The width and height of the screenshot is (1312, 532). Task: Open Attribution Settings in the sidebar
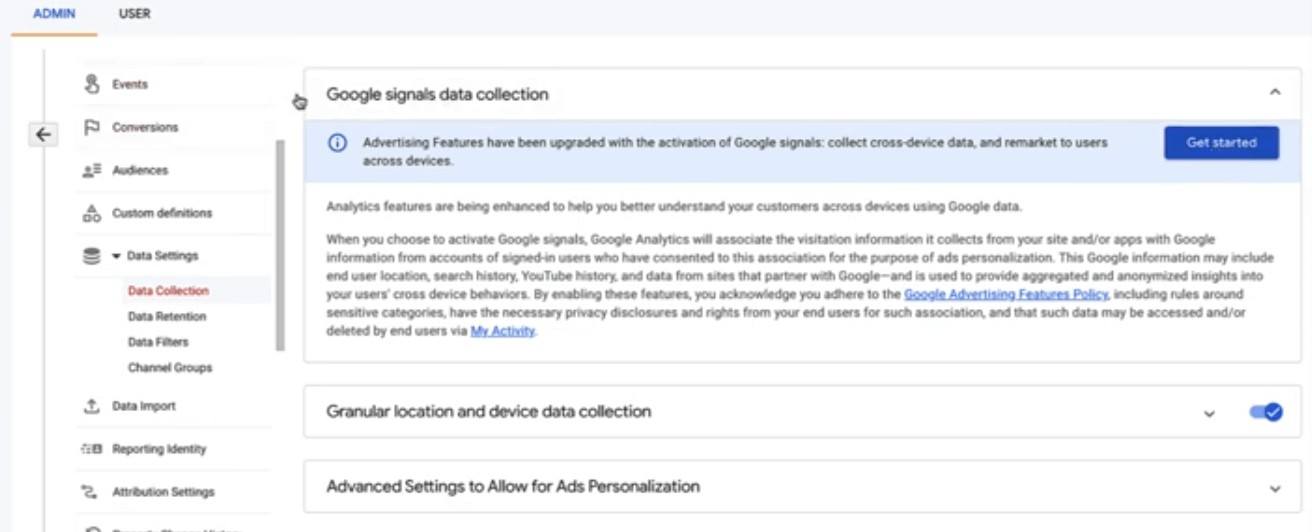coord(163,492)
